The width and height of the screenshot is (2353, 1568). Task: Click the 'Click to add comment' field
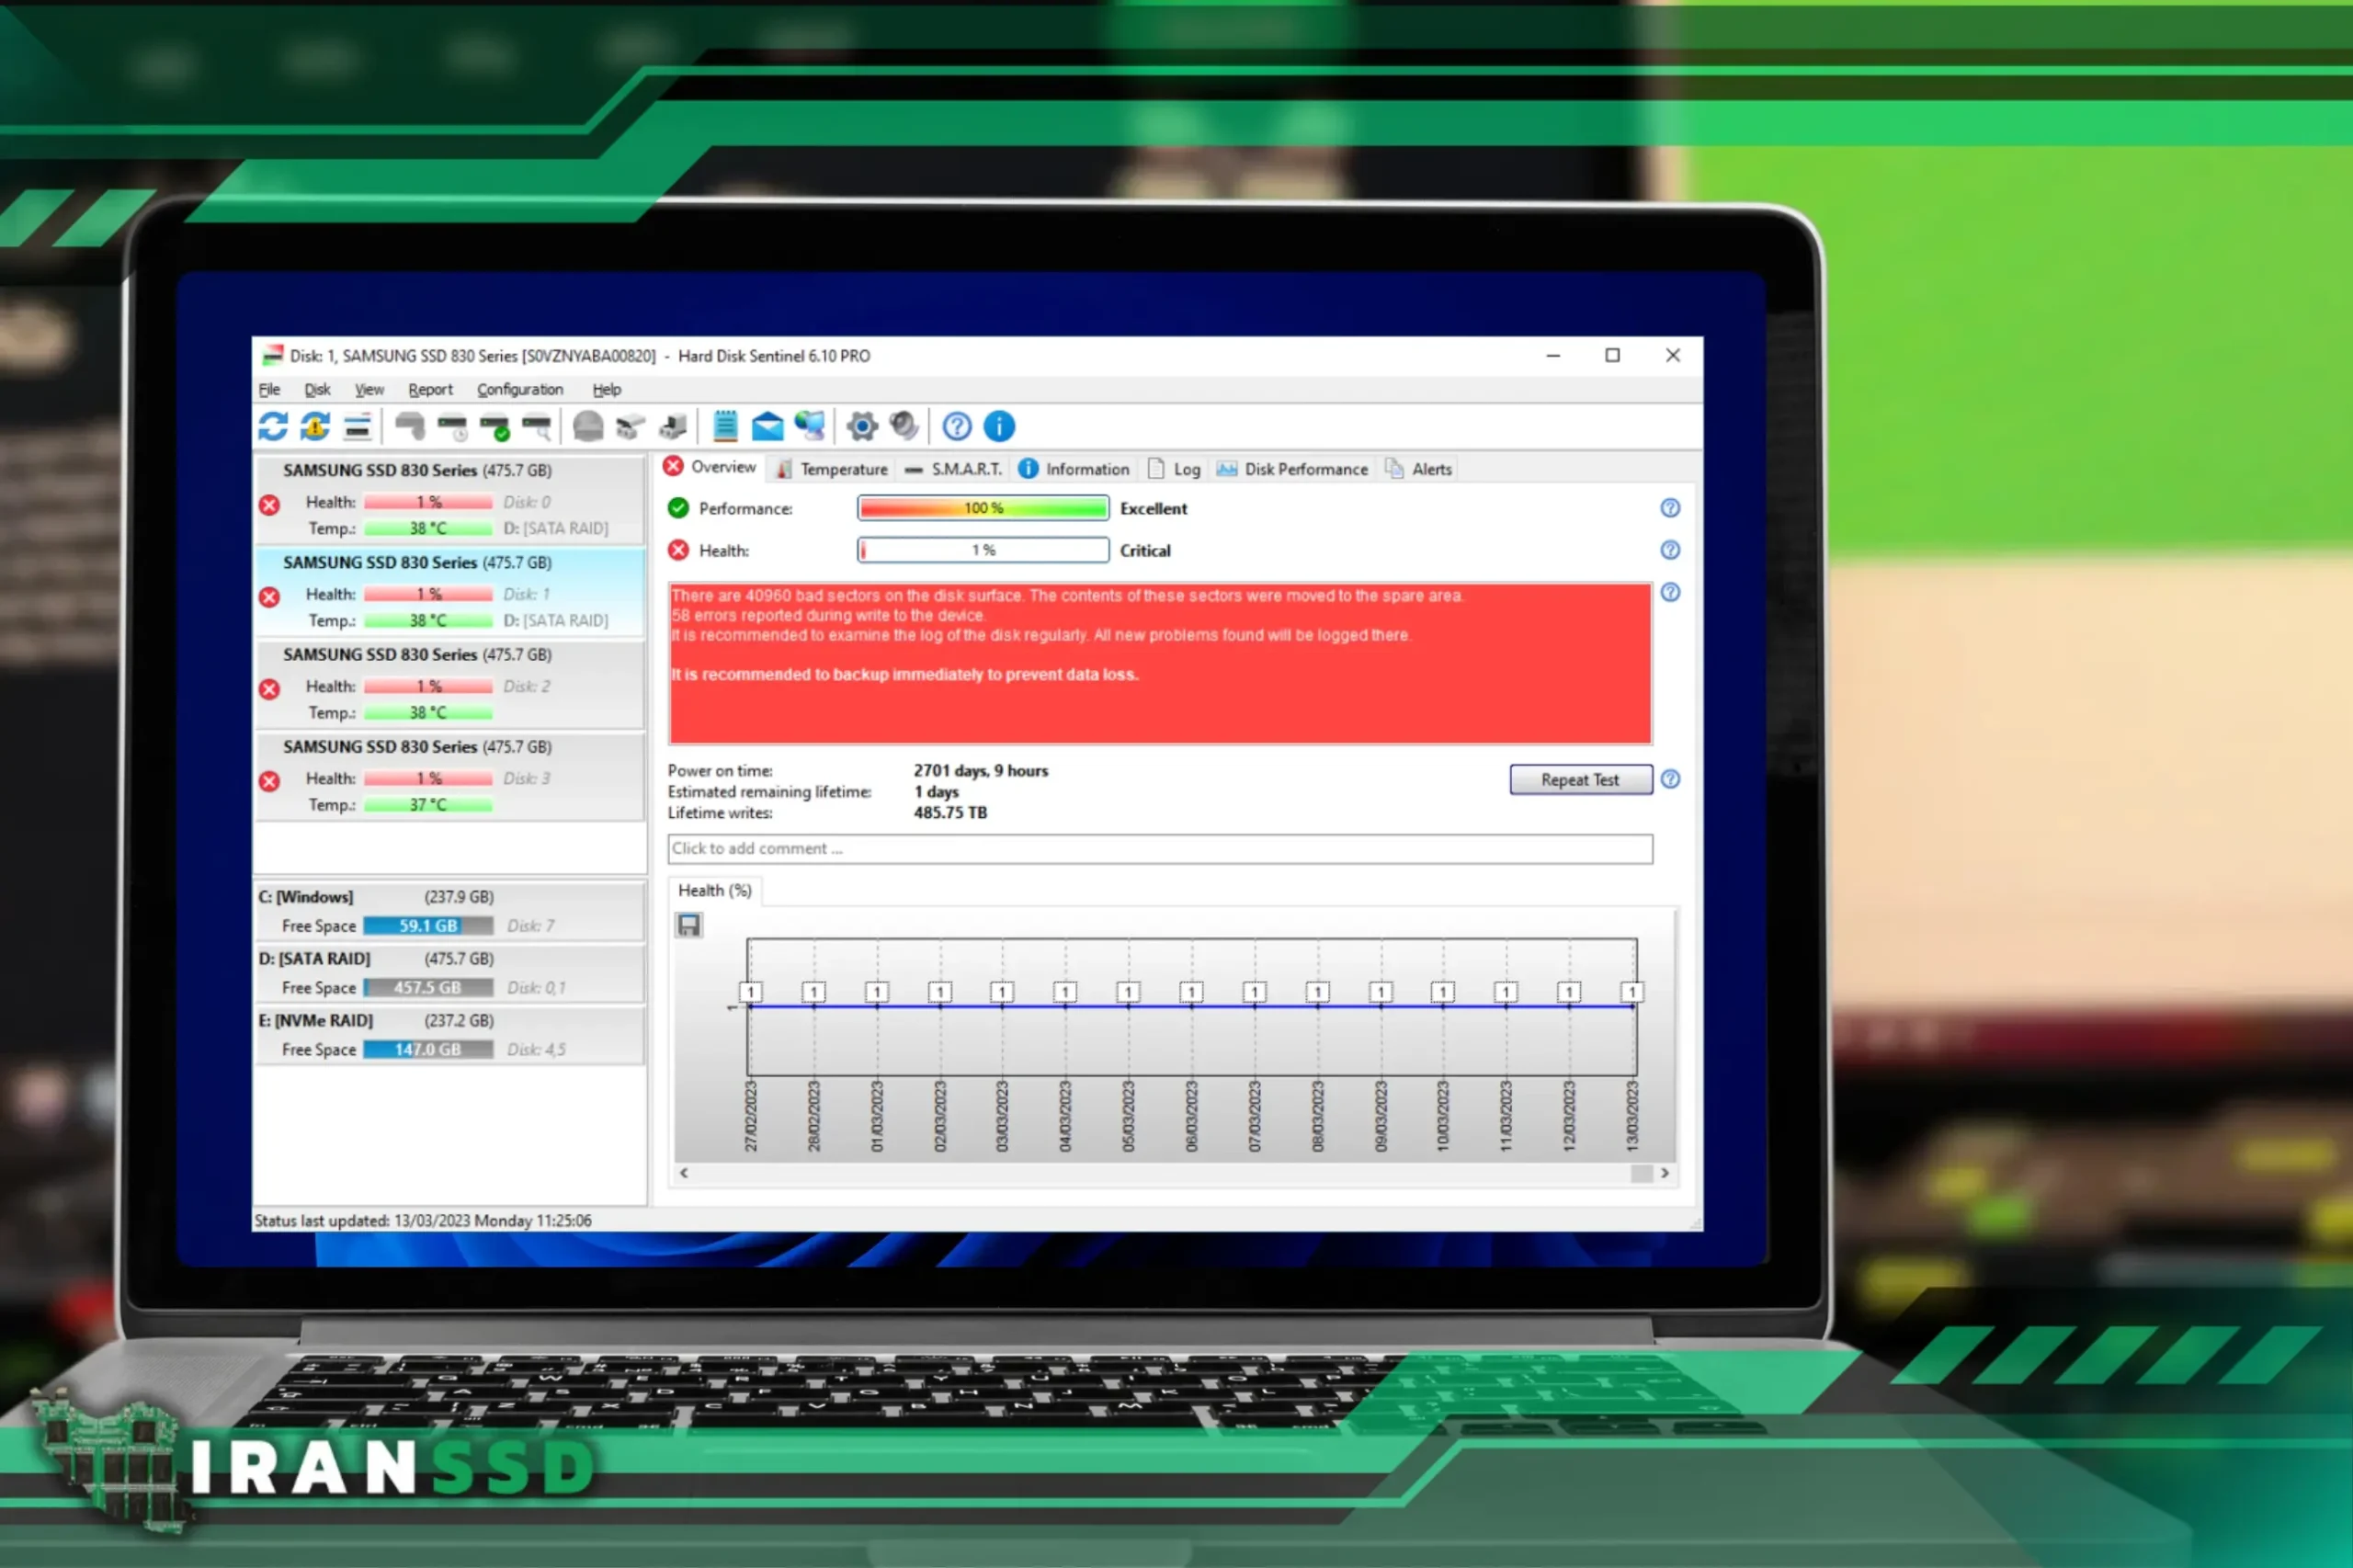tap(1159, 849)
